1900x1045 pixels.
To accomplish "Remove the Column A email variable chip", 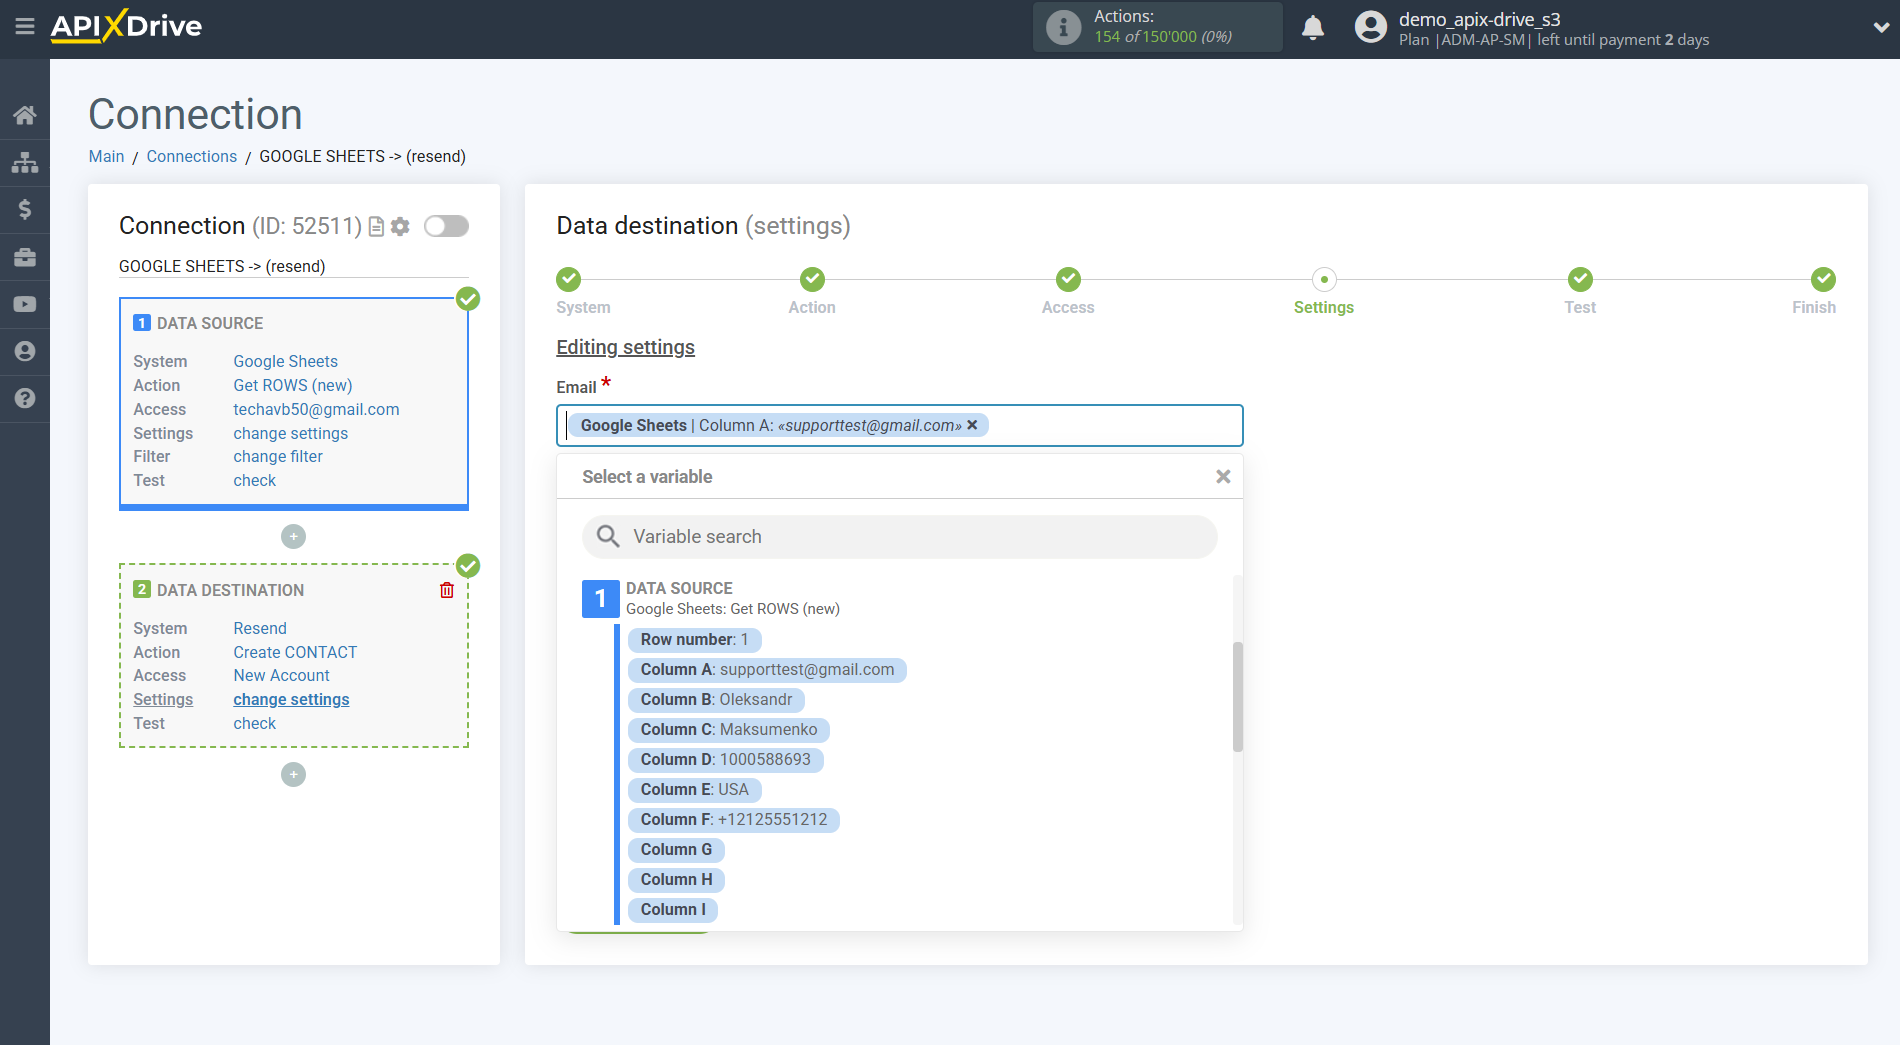I will point(972,425).
